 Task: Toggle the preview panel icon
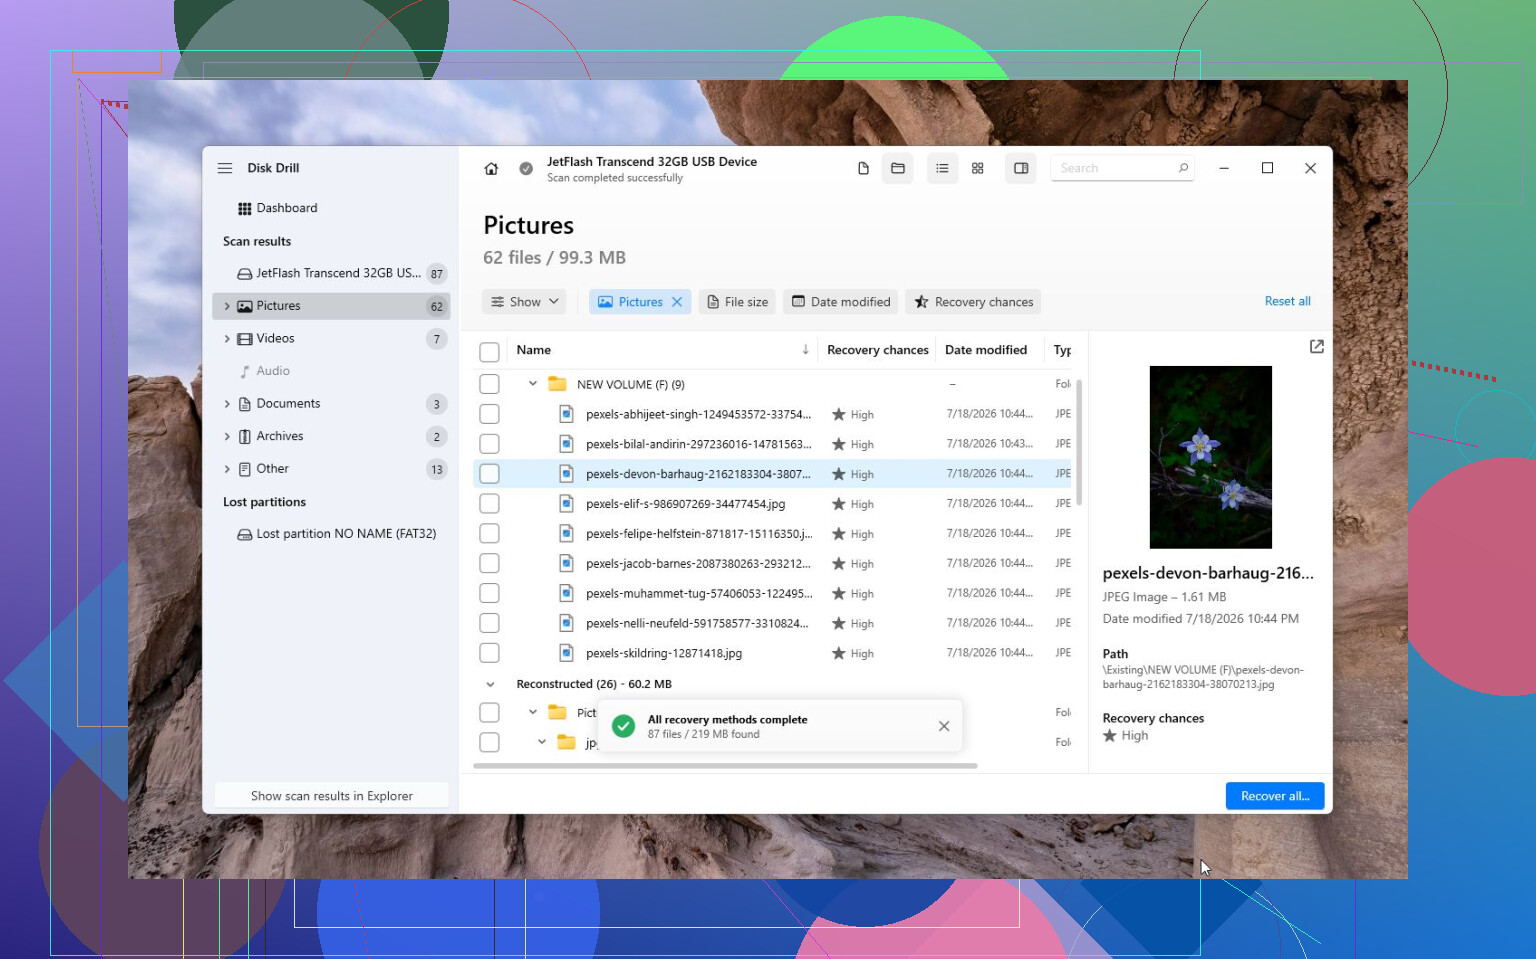[x=1021, y=168]
